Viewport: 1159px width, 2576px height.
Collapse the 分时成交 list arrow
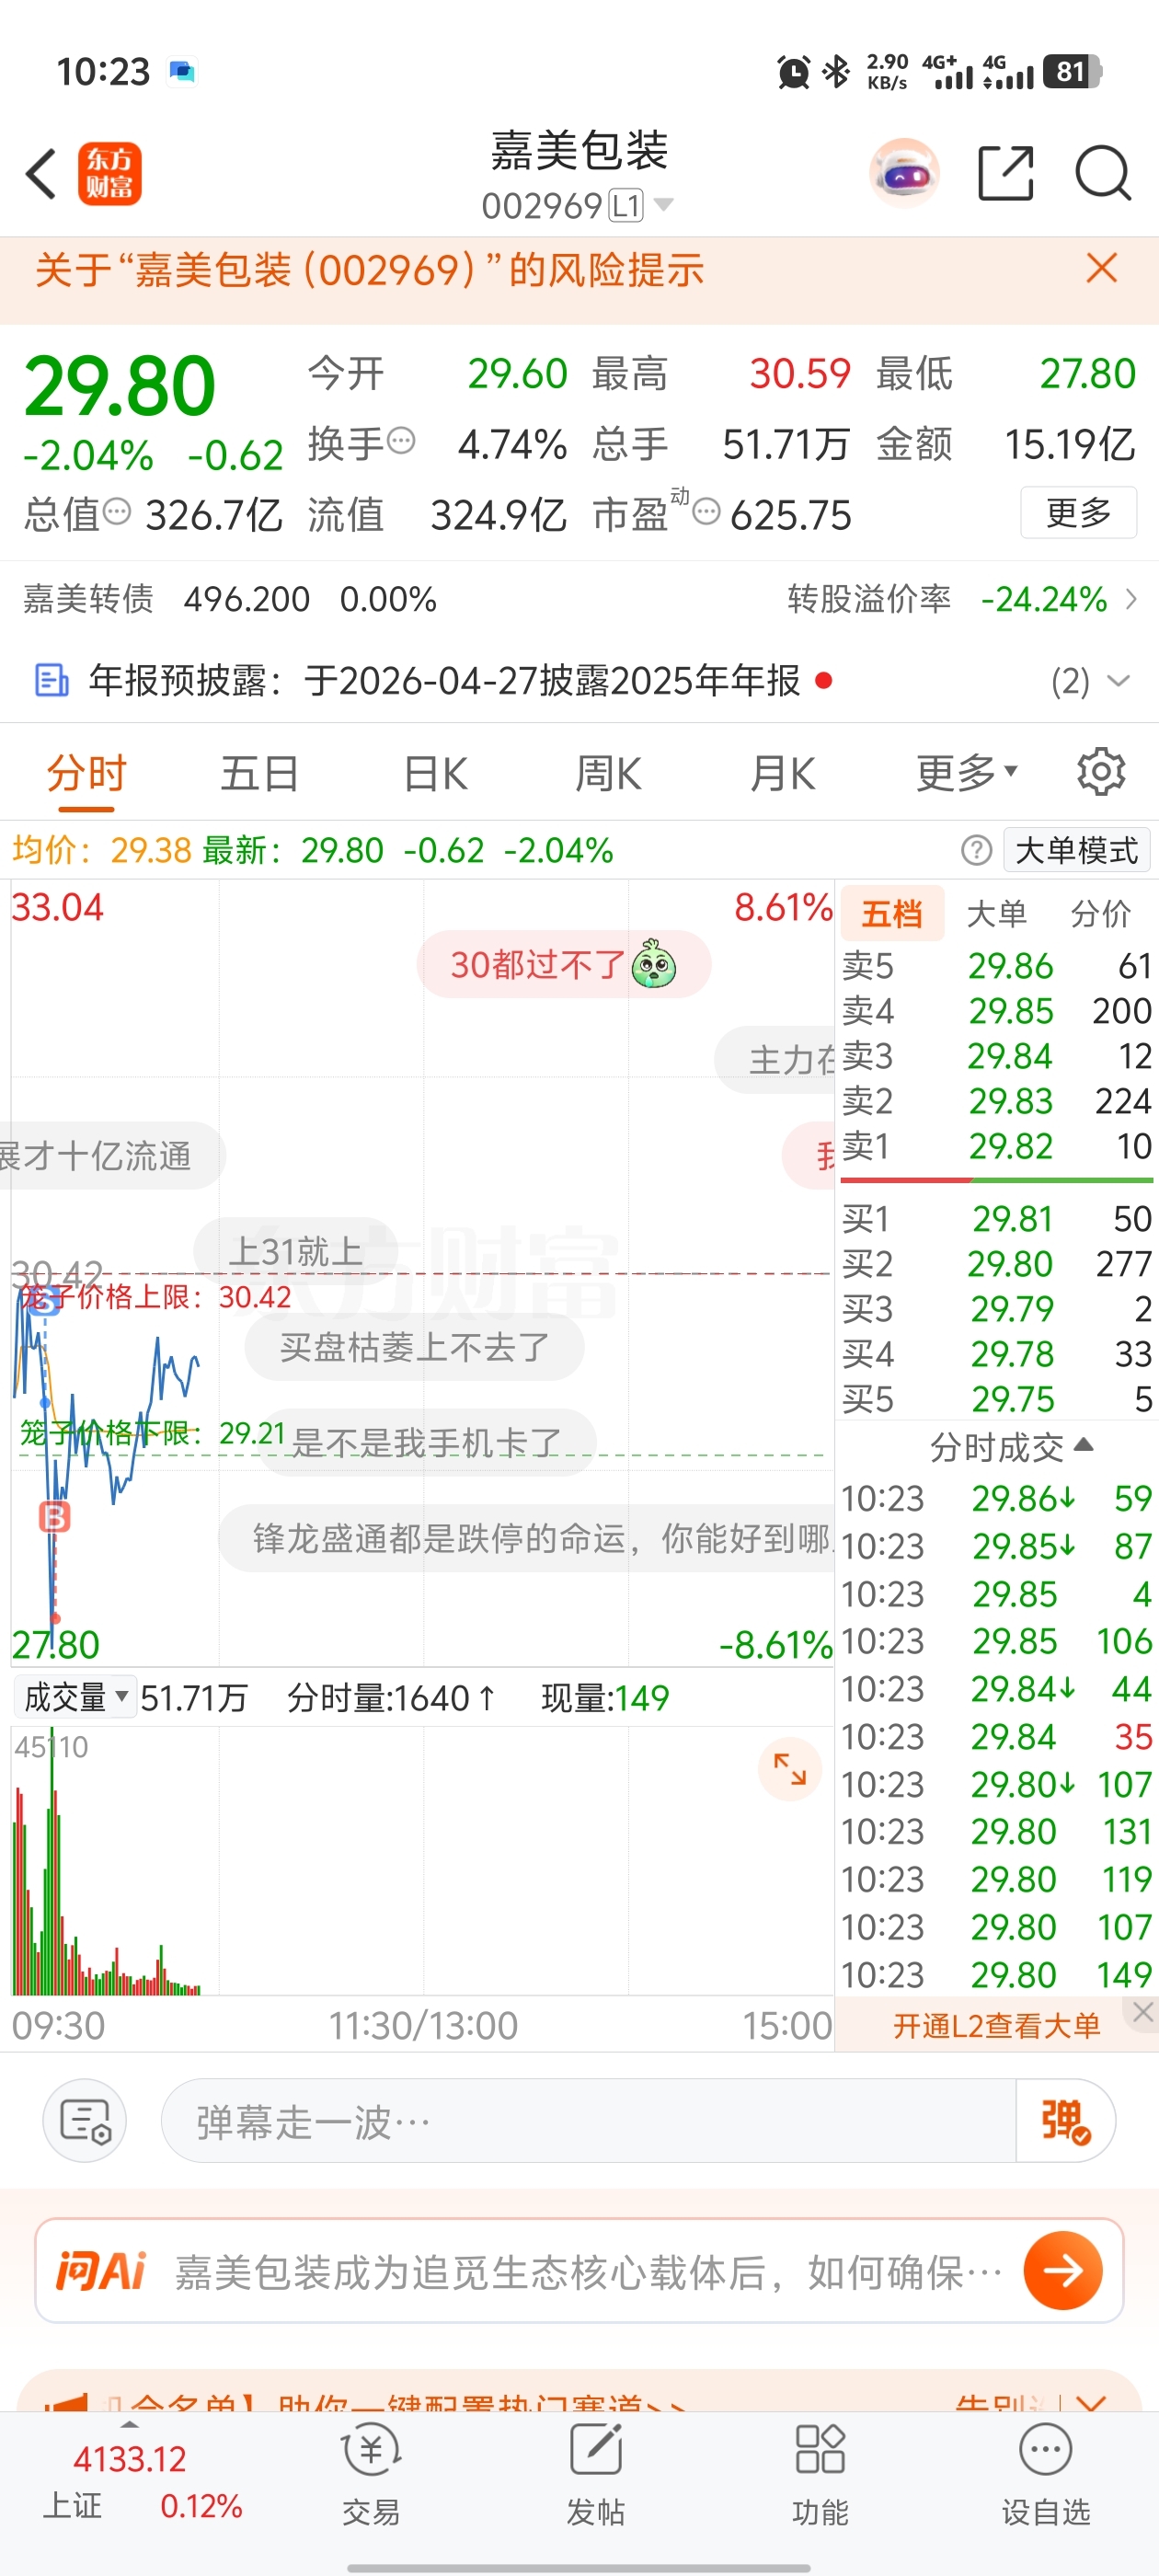(x=1083, y=1445)
